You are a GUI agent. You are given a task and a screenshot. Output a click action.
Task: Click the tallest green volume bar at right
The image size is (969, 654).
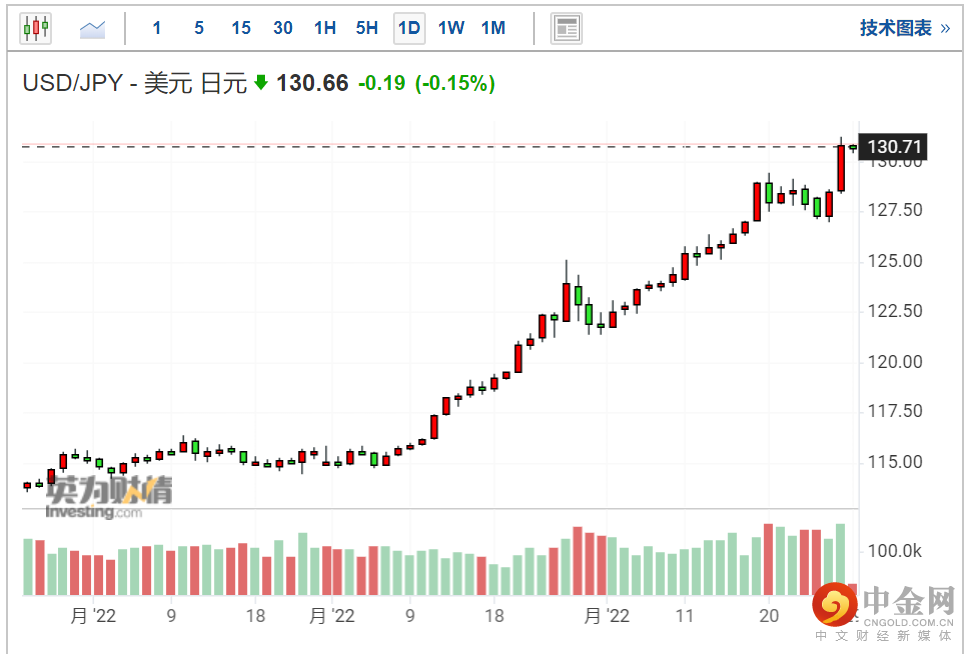(840, 559)
